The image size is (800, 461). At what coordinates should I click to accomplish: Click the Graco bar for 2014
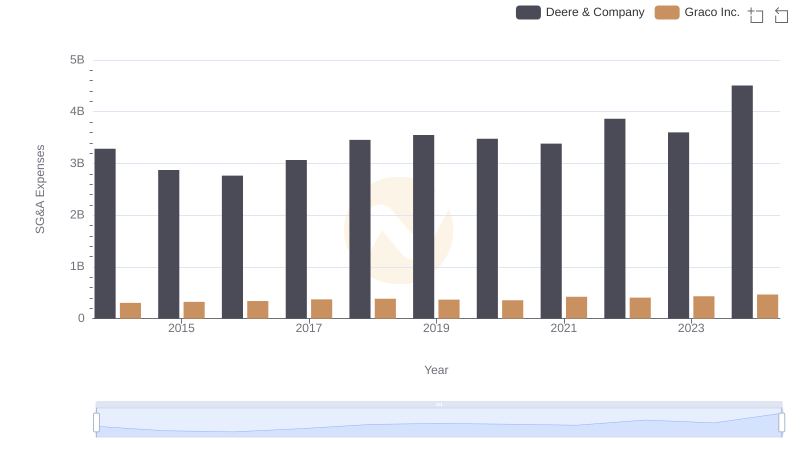click(x=131, y=311)
